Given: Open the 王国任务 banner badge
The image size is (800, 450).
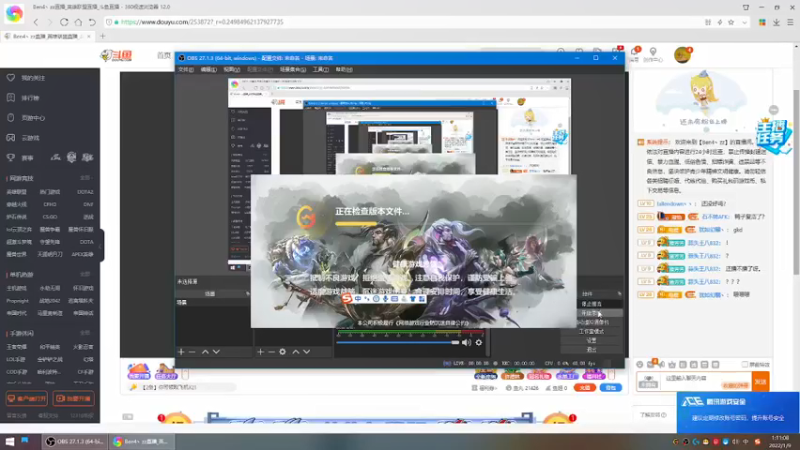Looking at the screenshot, I should (772, 135).
